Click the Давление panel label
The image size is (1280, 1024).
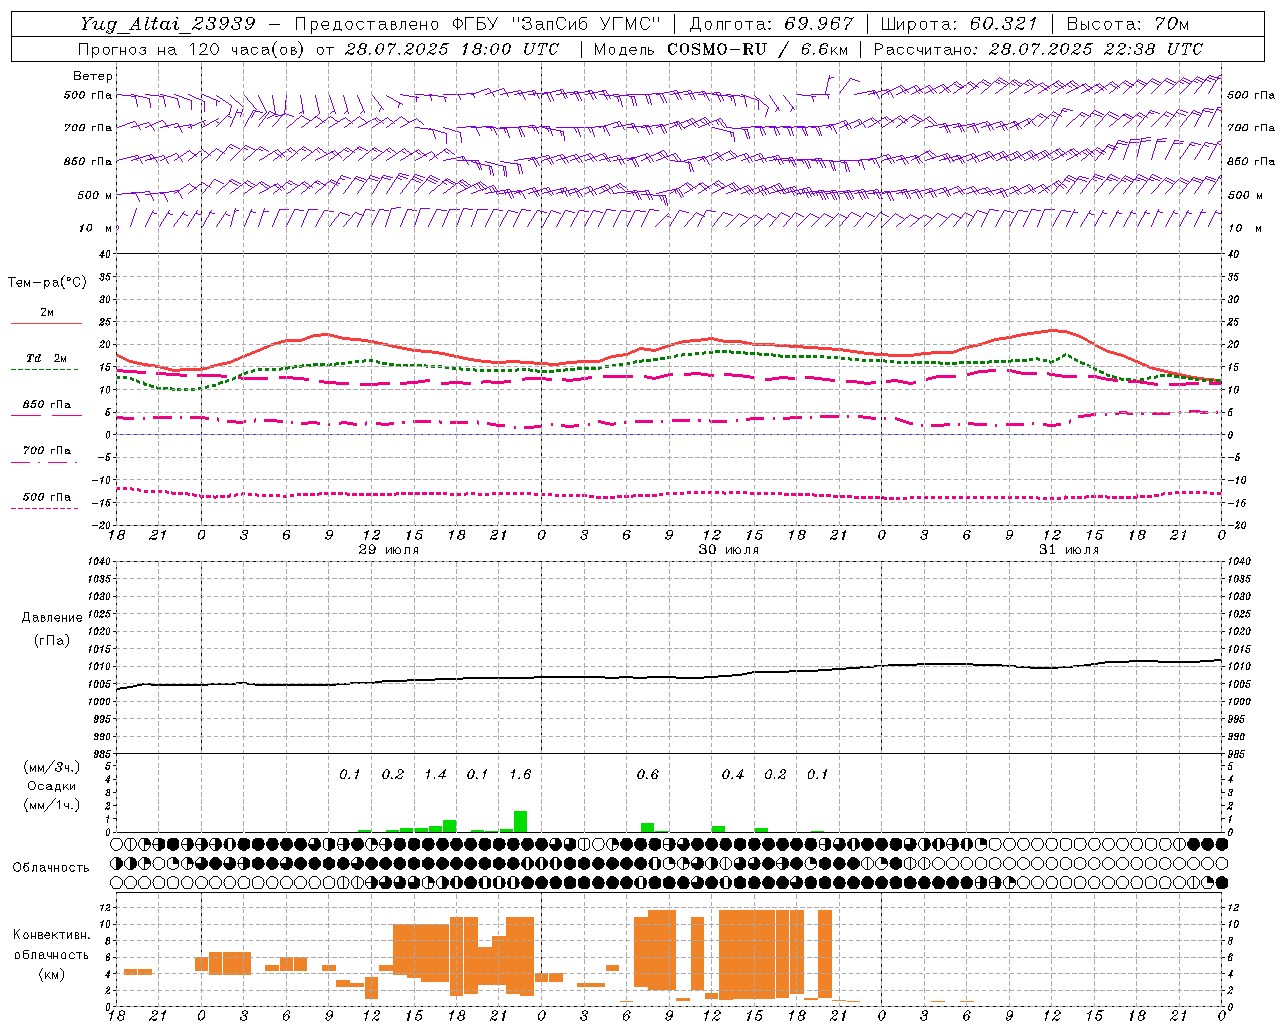pos(52,618)
